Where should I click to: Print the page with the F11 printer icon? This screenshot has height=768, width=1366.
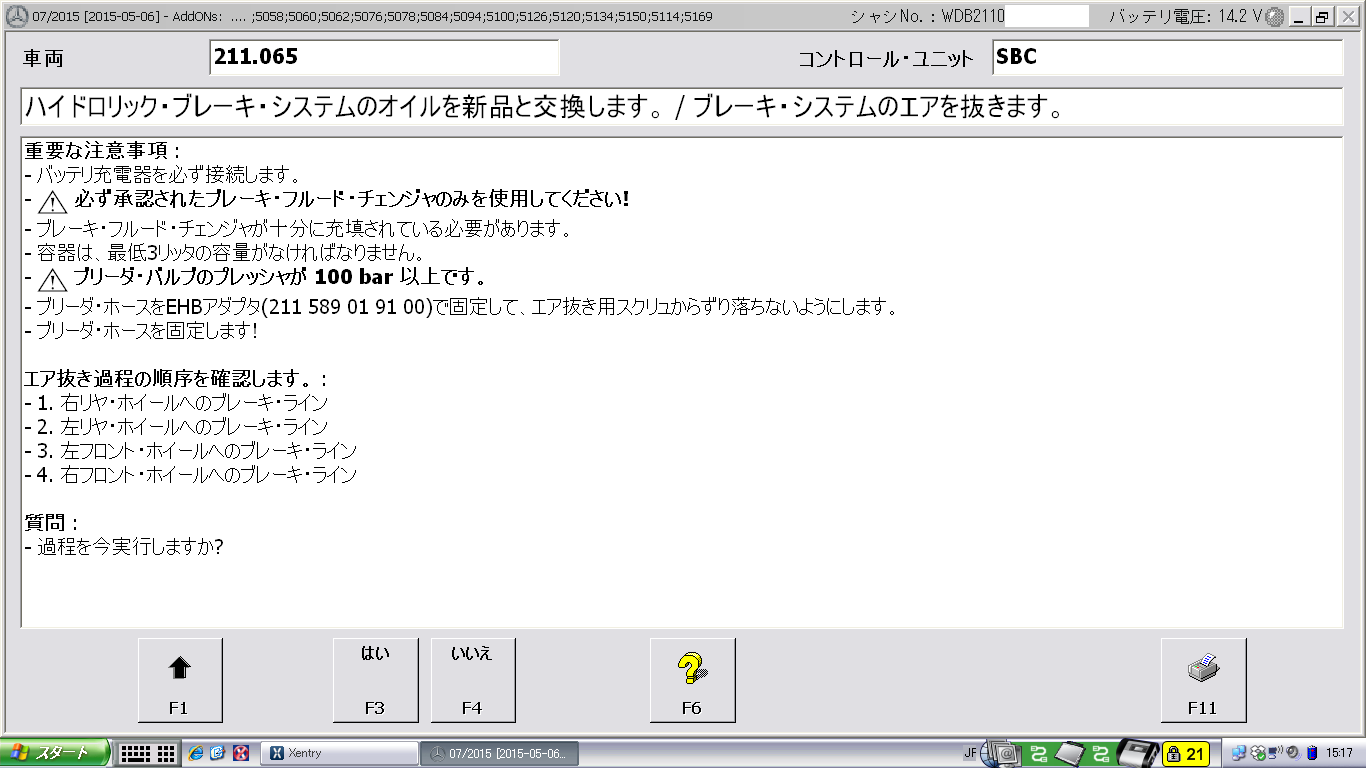[1202, 679]
